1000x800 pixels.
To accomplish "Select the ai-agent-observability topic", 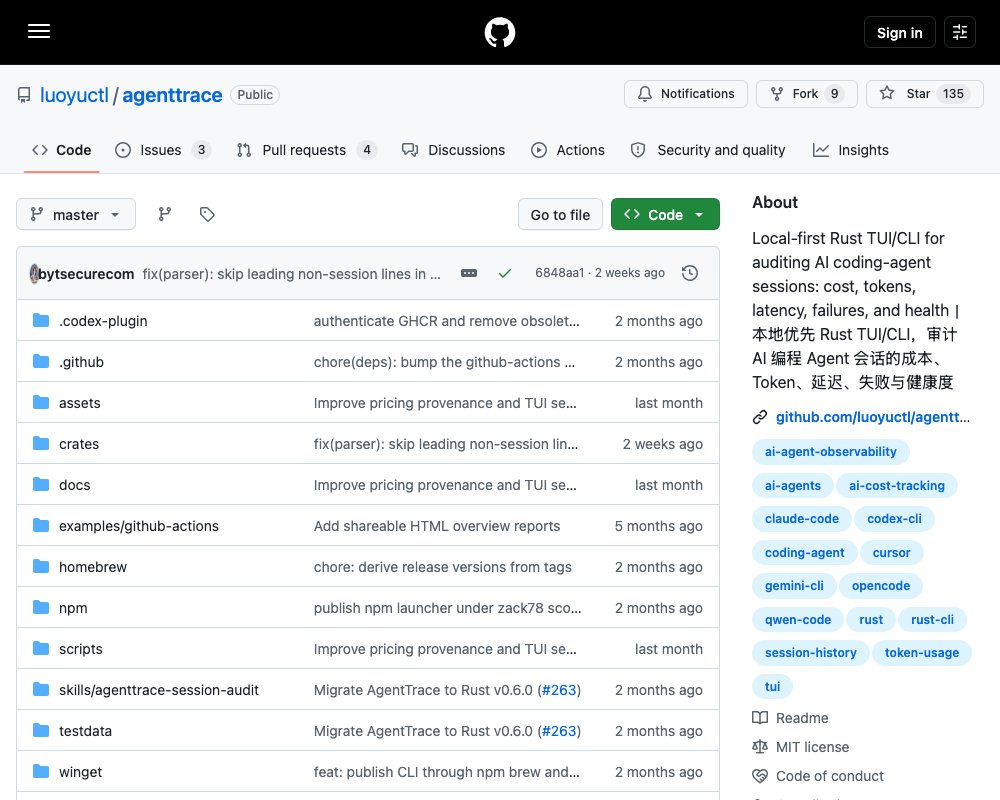I will pyautogui.click(x=830, y=452).
